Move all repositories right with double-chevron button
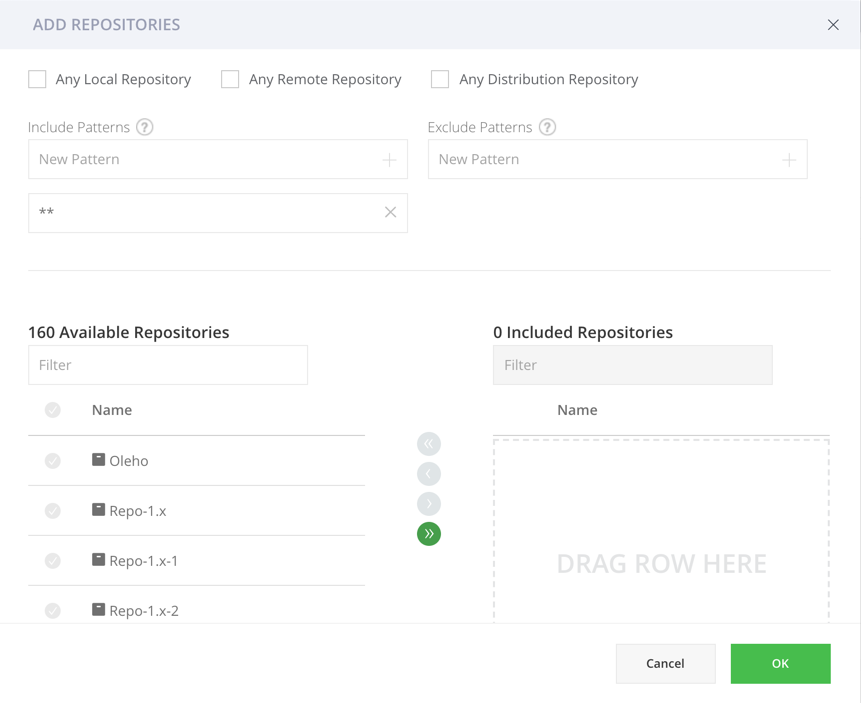Screen dimensions: 861x703 click(429, 534)
